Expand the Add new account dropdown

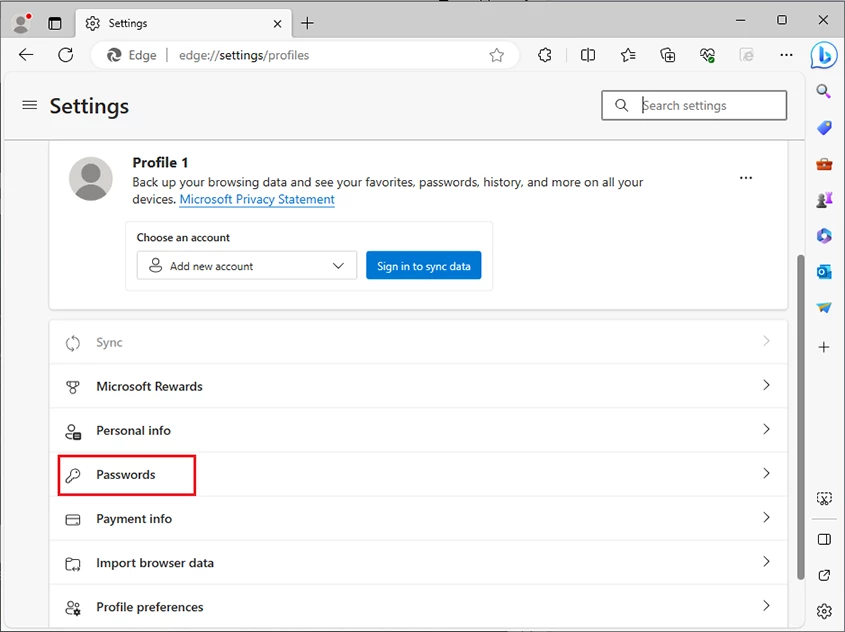click(247, 266)
